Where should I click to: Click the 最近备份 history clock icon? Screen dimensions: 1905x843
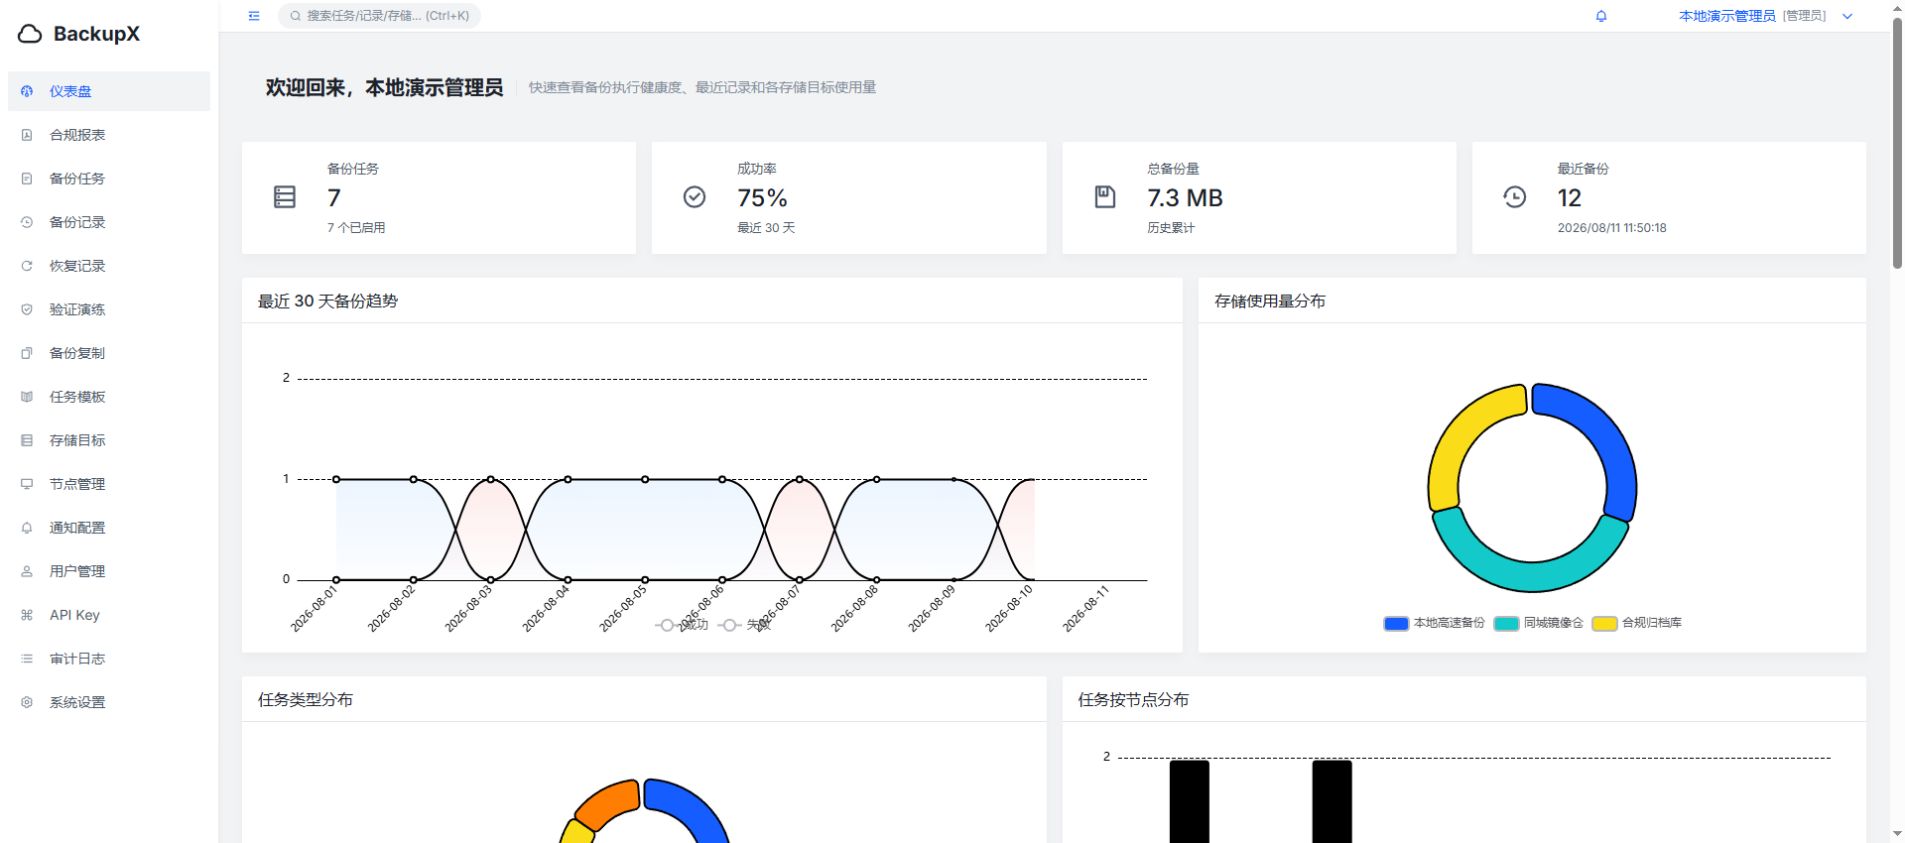[1515, 197]
